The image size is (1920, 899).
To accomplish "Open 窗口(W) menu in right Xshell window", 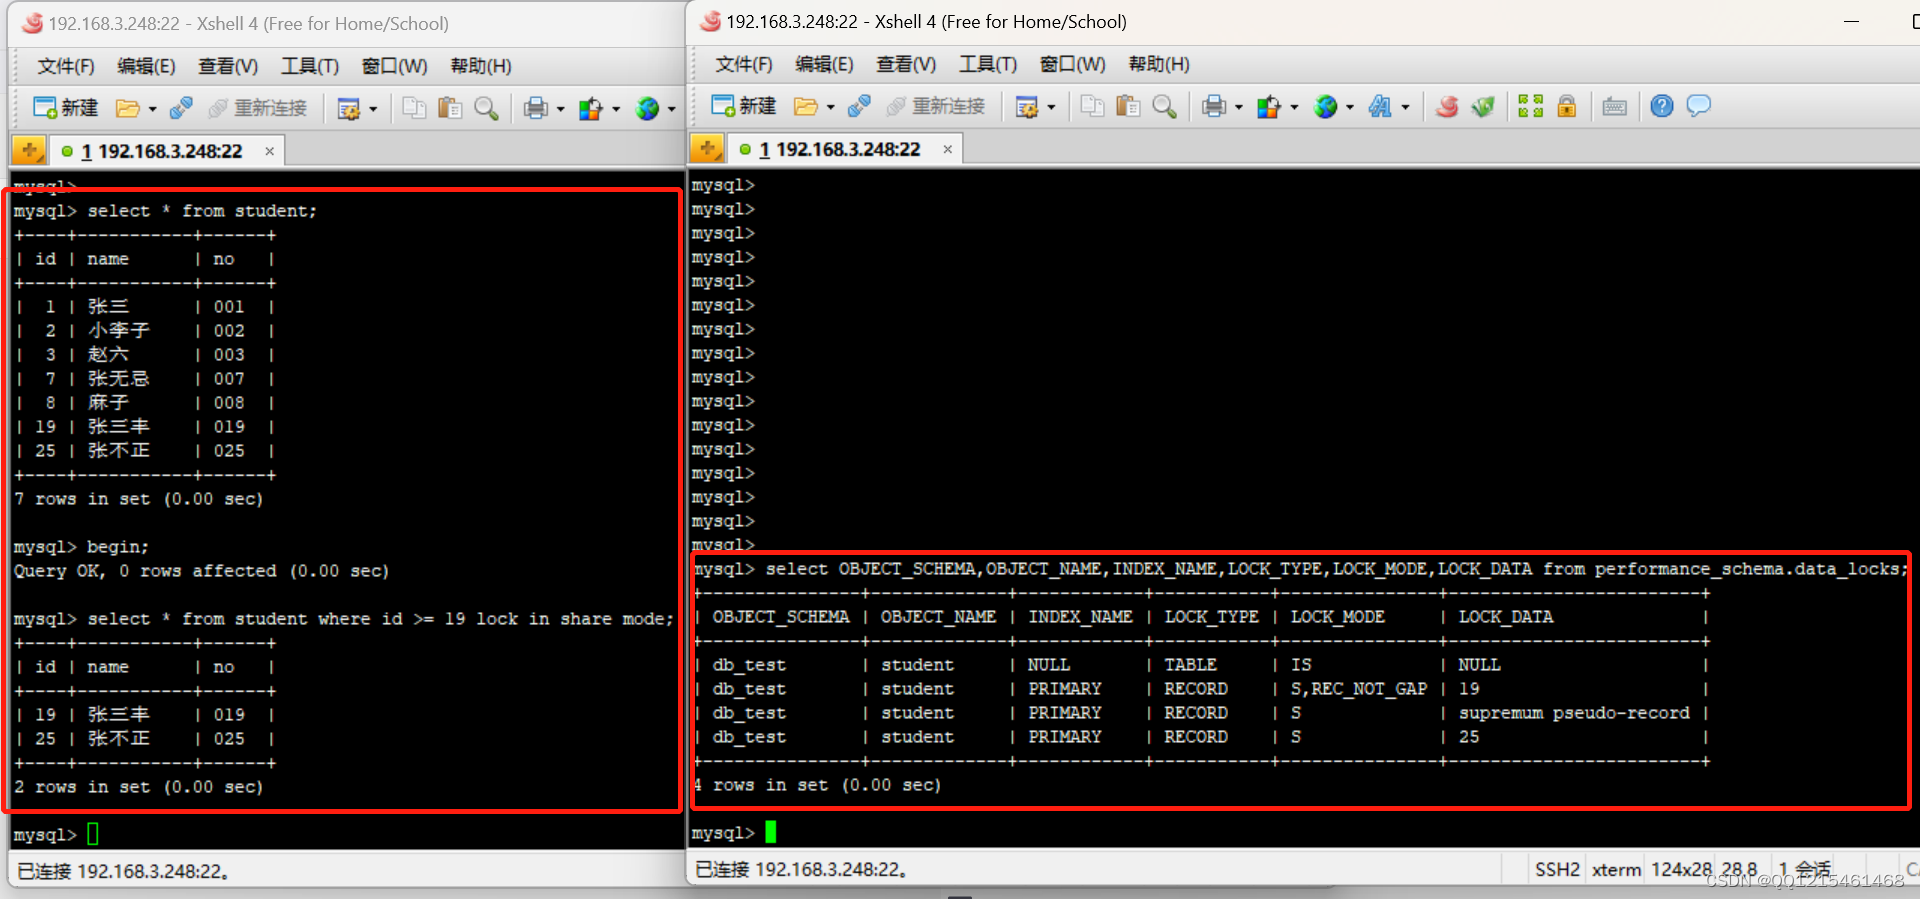I will (x=1072, y=64).
